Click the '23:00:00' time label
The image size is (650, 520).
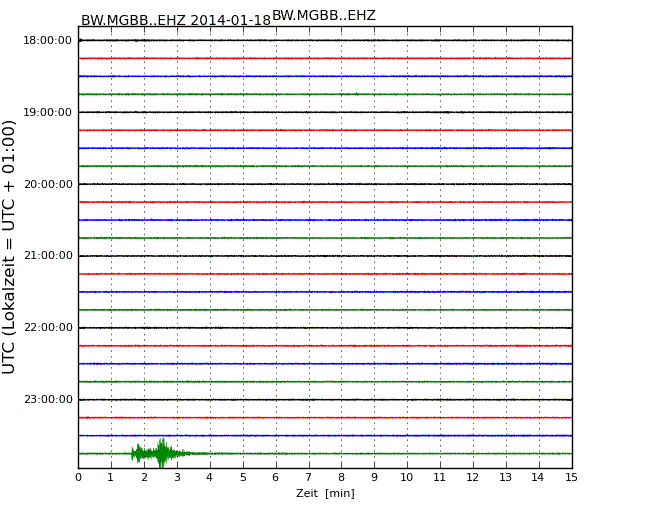pyautogui.click(x=49, y=399)
